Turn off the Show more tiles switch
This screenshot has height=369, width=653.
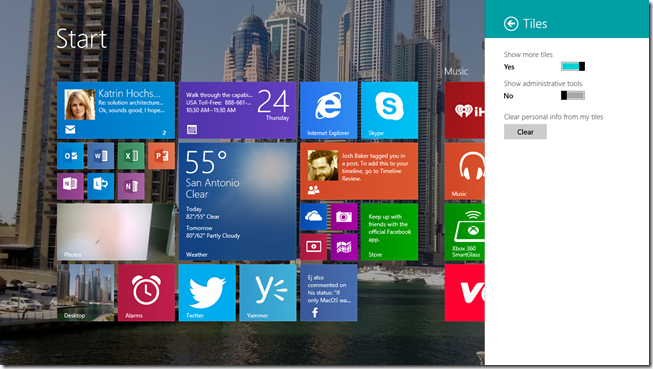pos(573,66)
